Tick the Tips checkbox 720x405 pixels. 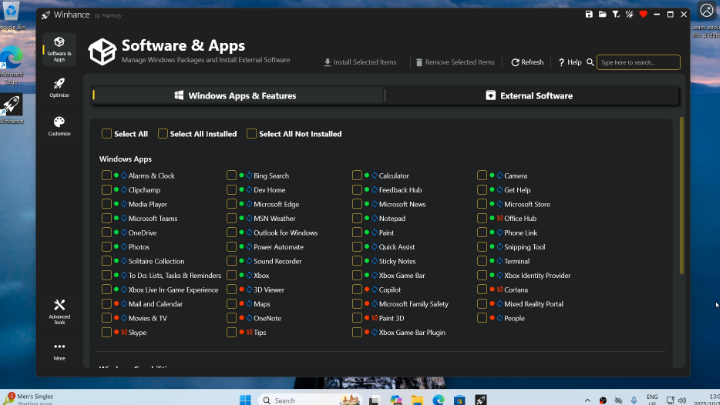231,332
